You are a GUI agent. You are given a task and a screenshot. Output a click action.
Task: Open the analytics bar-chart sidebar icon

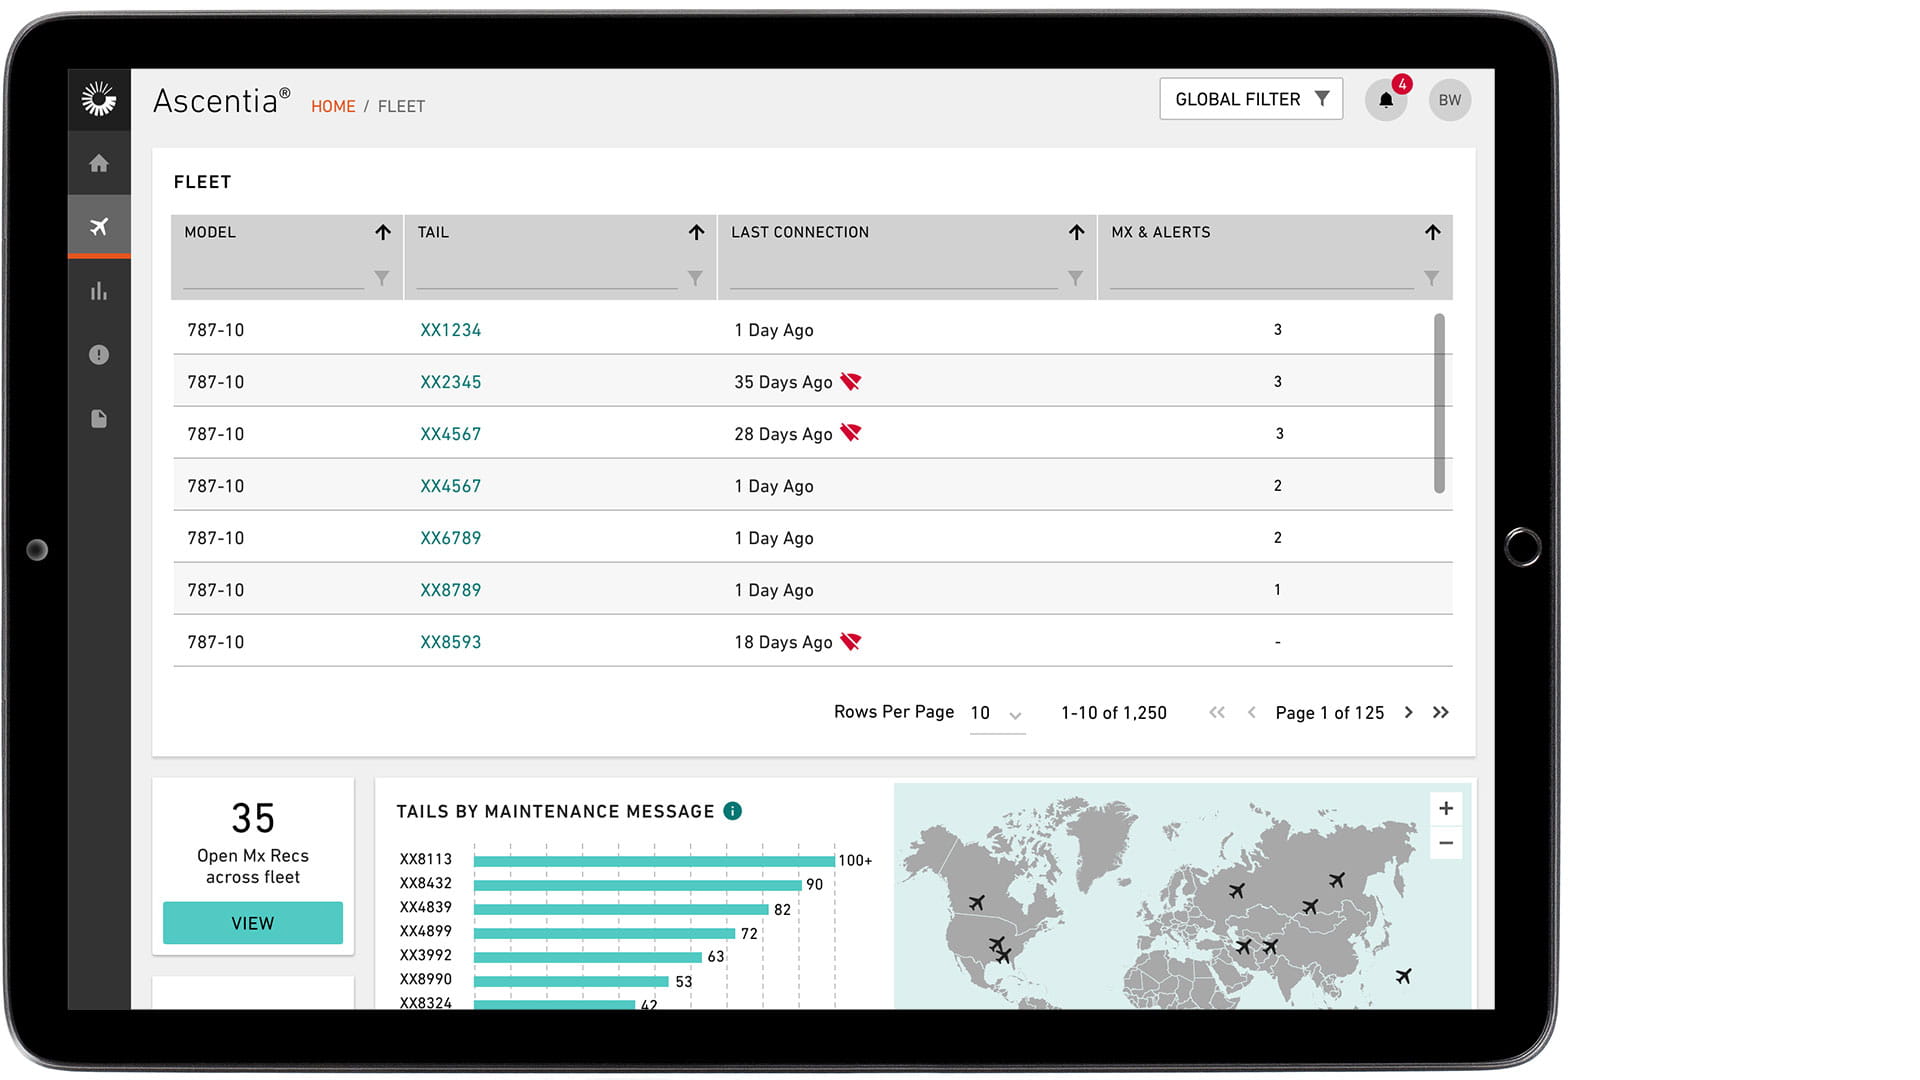[99, 291]
